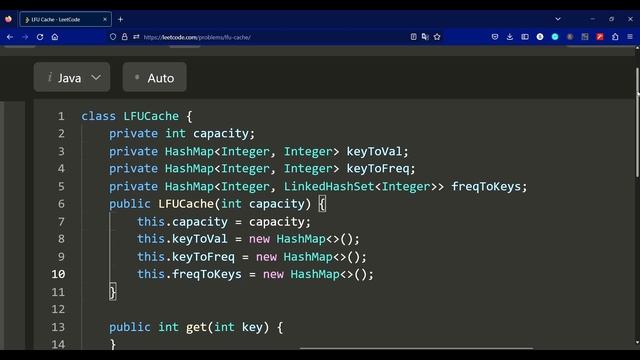Click the red square extension icon
Image resolution: width=640 pixels, height=360 pixels.
tap(600, 37)
